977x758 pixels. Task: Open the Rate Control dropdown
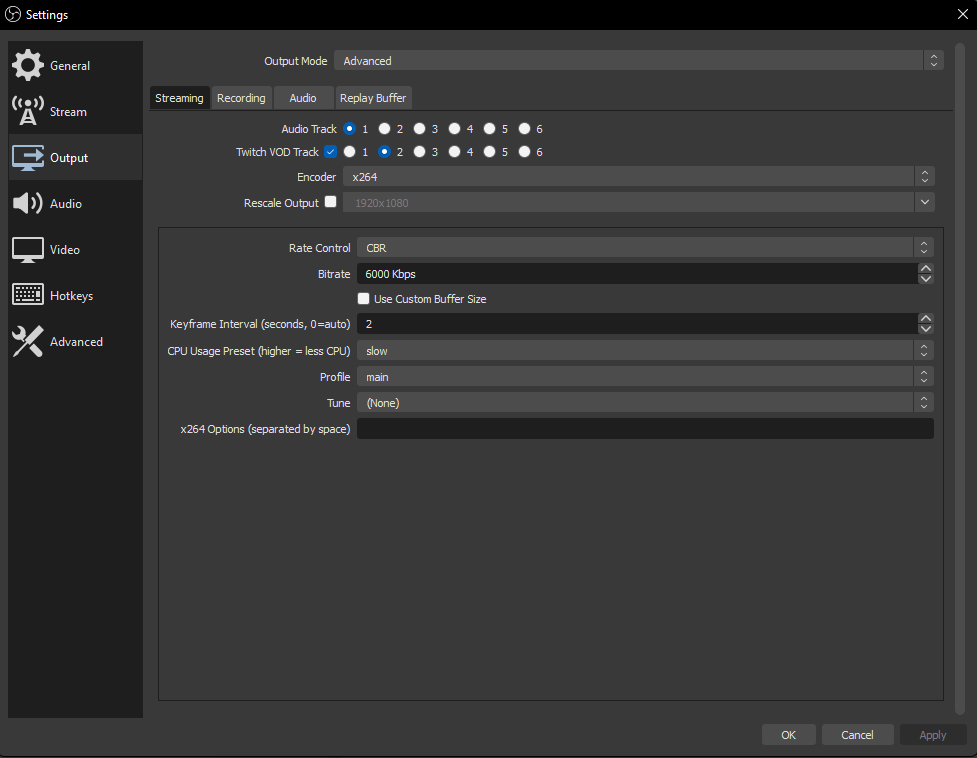tap(645, 247)
